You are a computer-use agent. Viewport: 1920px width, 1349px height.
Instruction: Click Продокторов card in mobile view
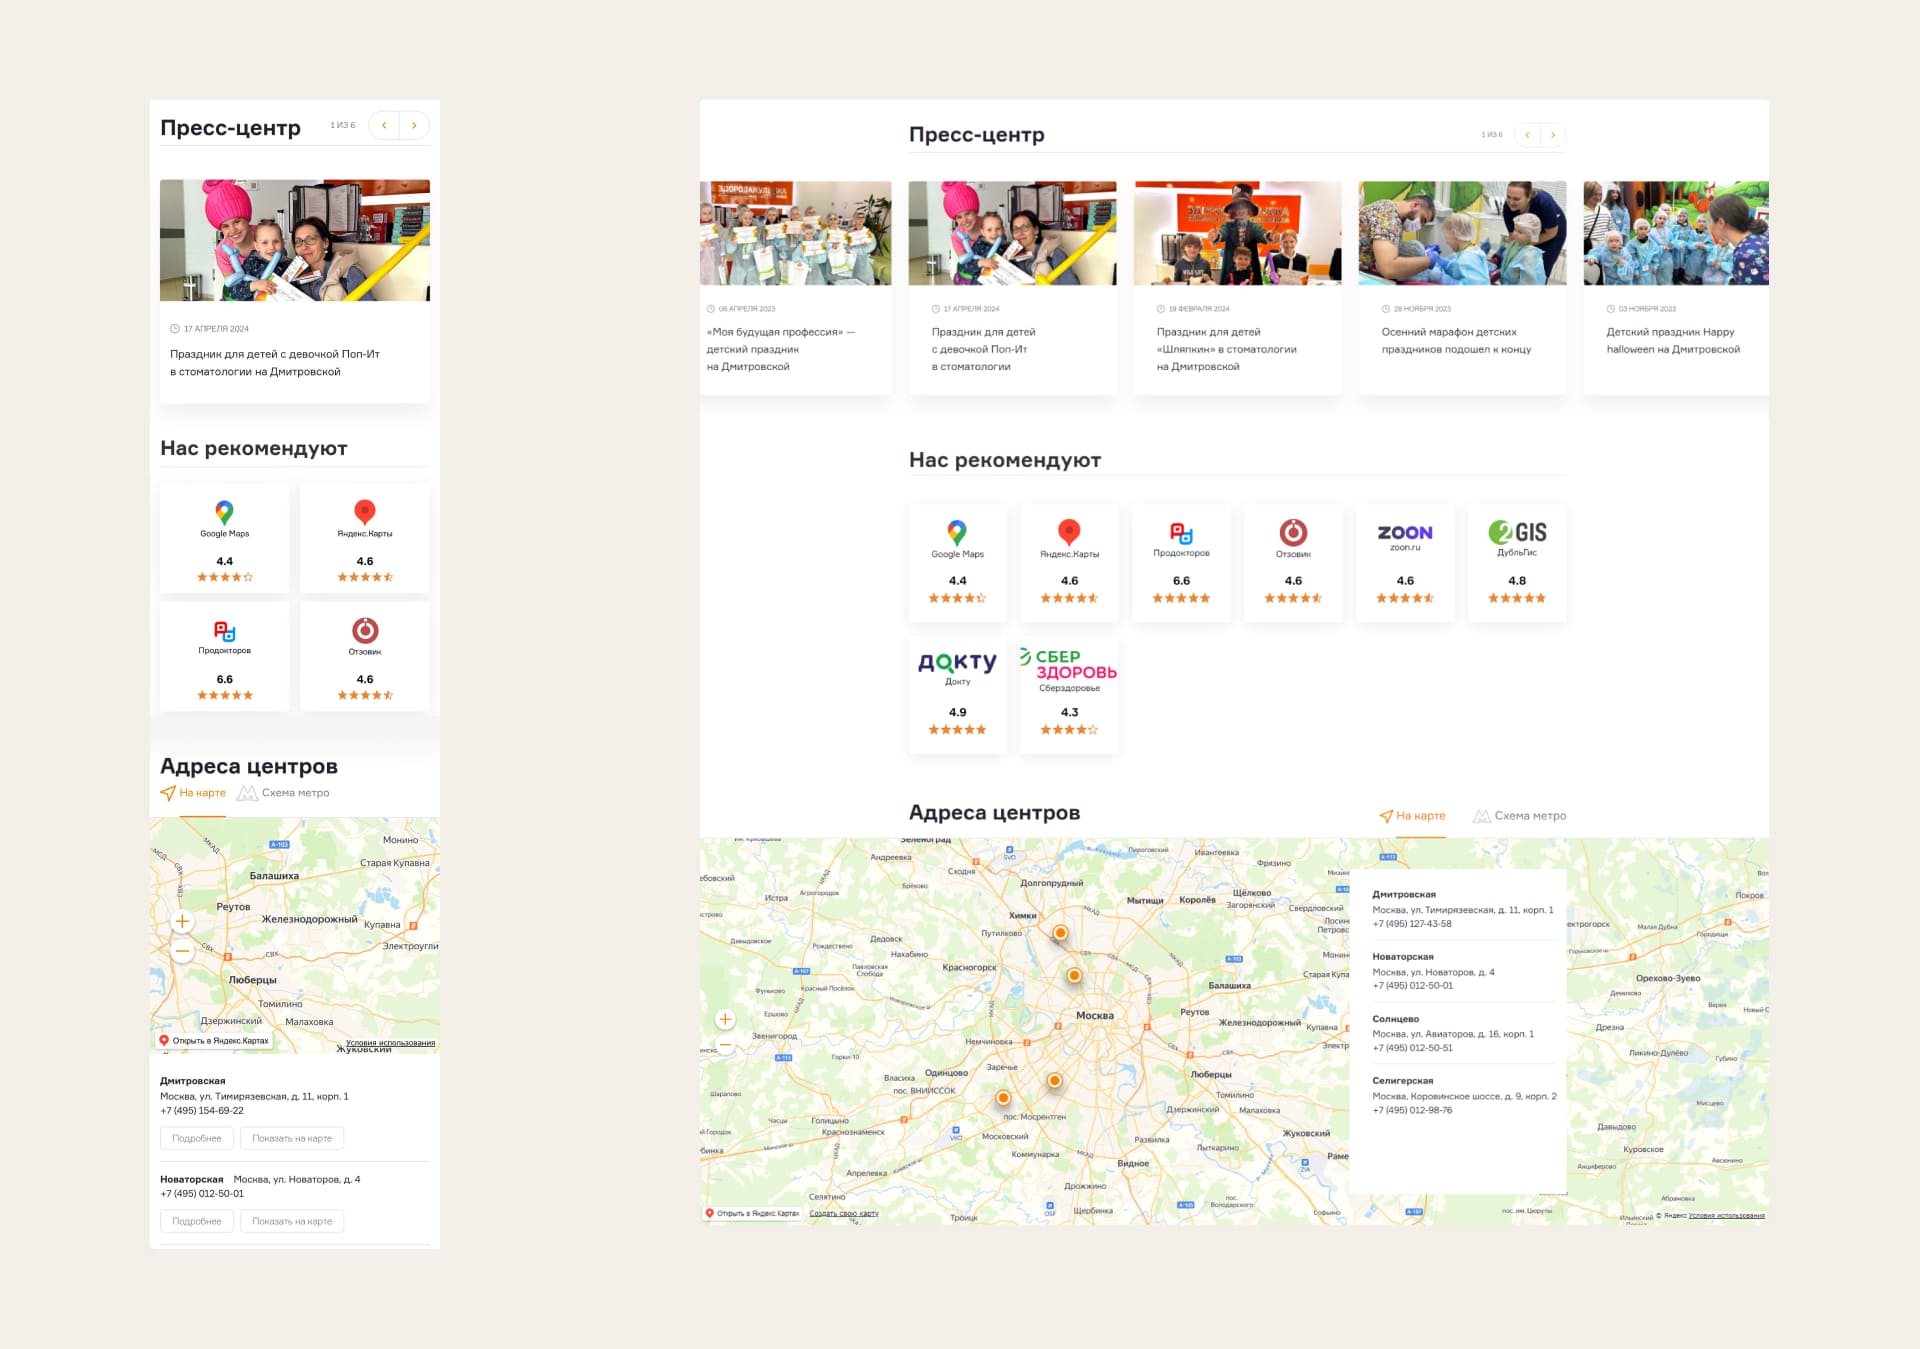225,656
